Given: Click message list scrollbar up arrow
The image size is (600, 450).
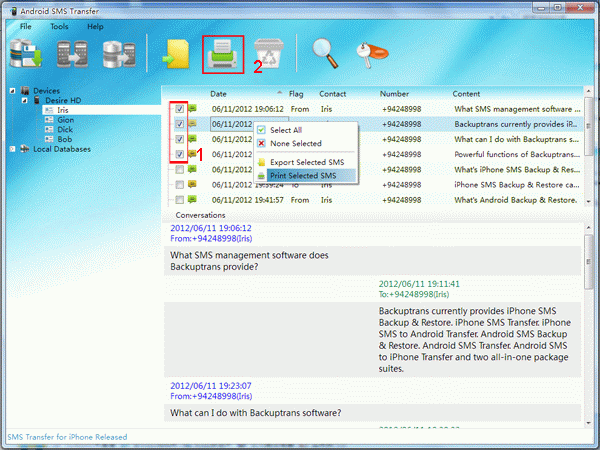Looking at the screenshot, I should point(588,91).
